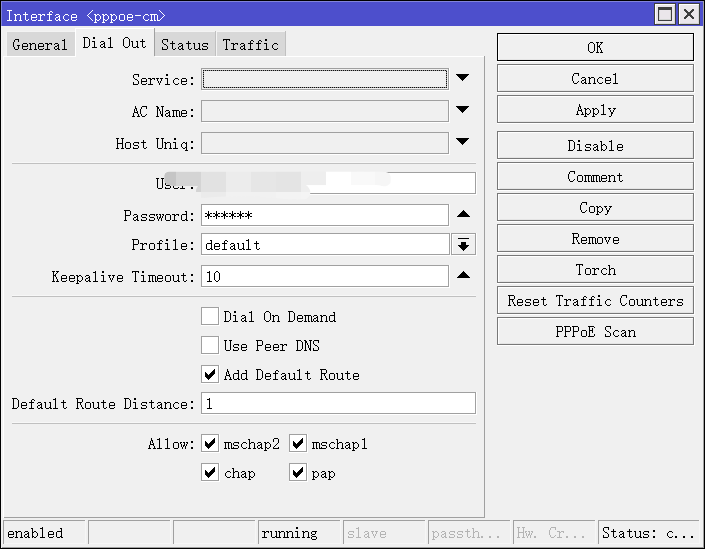Open the Traffic tab

[x=251, y=44]
